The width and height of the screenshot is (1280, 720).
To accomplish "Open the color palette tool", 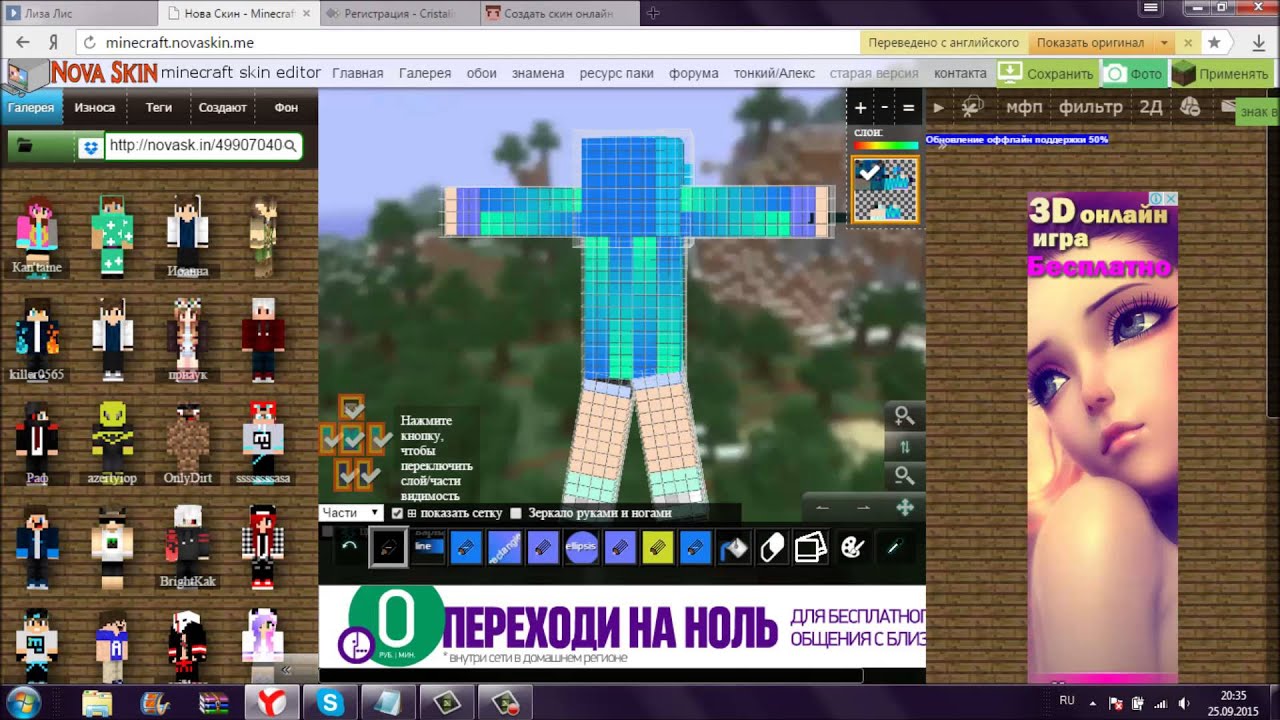I will (x=851, y=547).
